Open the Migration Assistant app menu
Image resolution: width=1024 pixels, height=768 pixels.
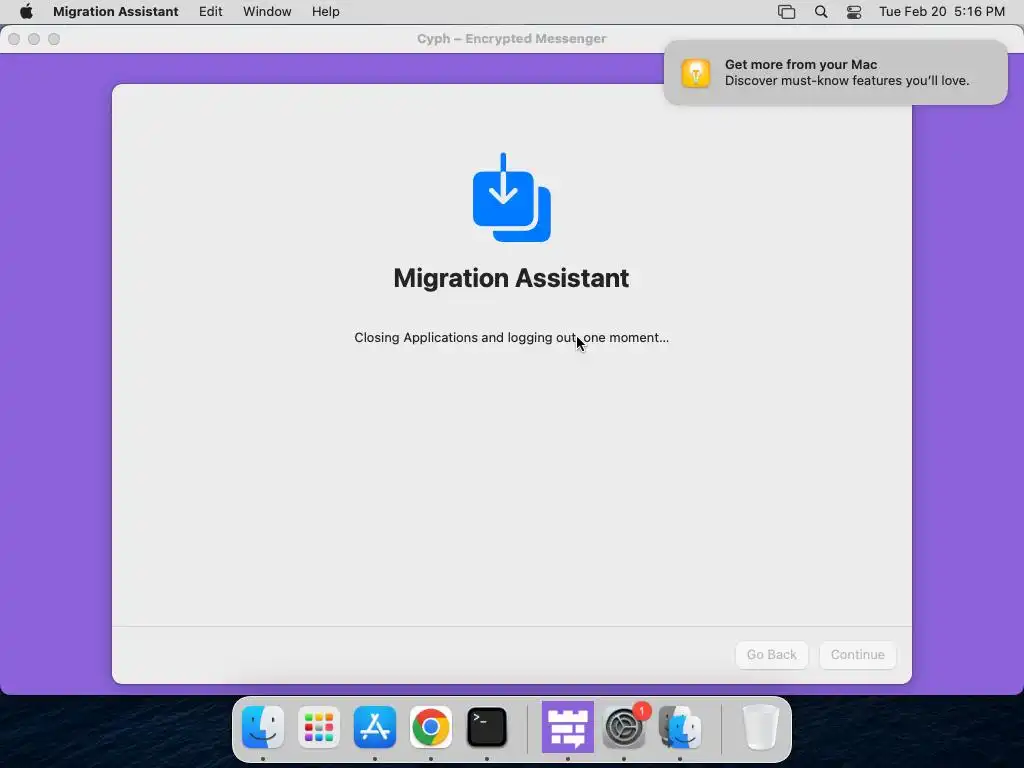pos(116,12)
